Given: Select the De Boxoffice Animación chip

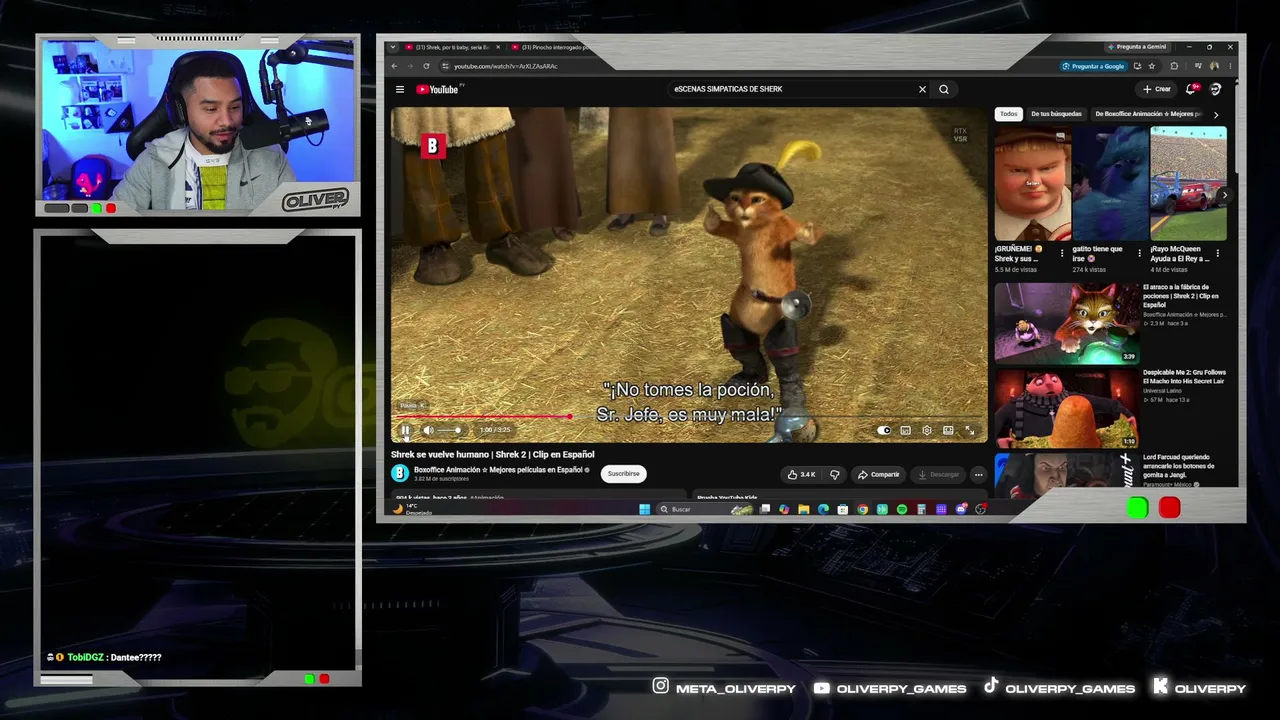Looking at the screenshot, I should (1148, 114).
